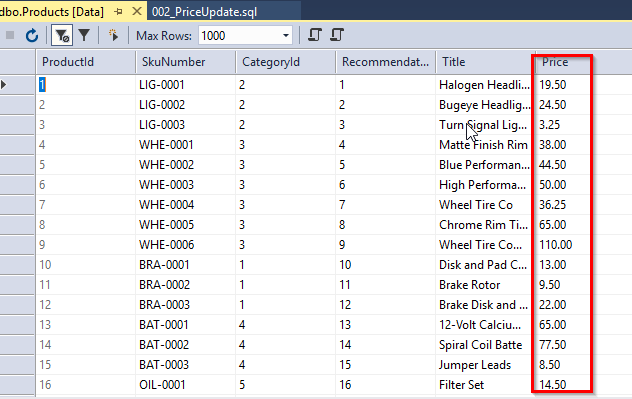
Task: Click the Bugeye Headlig... title cell
Action: [485, 105]
